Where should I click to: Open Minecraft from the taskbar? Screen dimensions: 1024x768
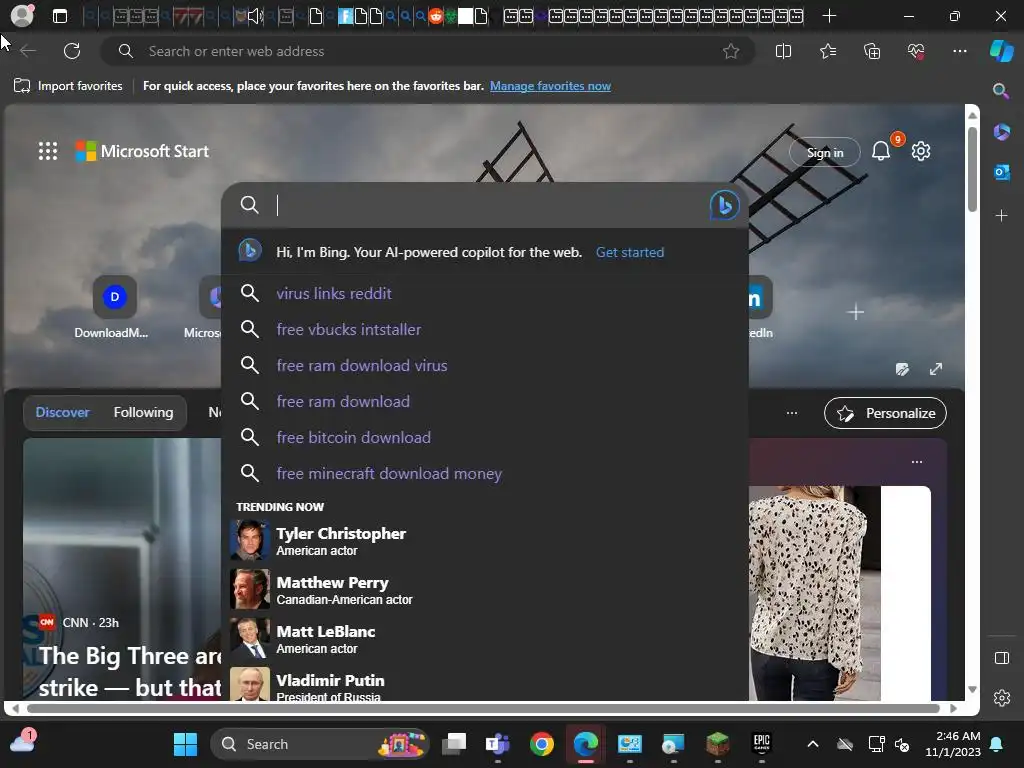[x=718, y=744]
